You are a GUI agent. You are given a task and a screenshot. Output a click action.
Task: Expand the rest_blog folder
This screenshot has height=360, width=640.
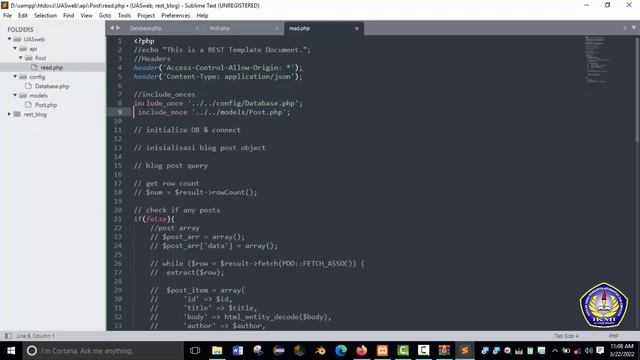[9, 114]
